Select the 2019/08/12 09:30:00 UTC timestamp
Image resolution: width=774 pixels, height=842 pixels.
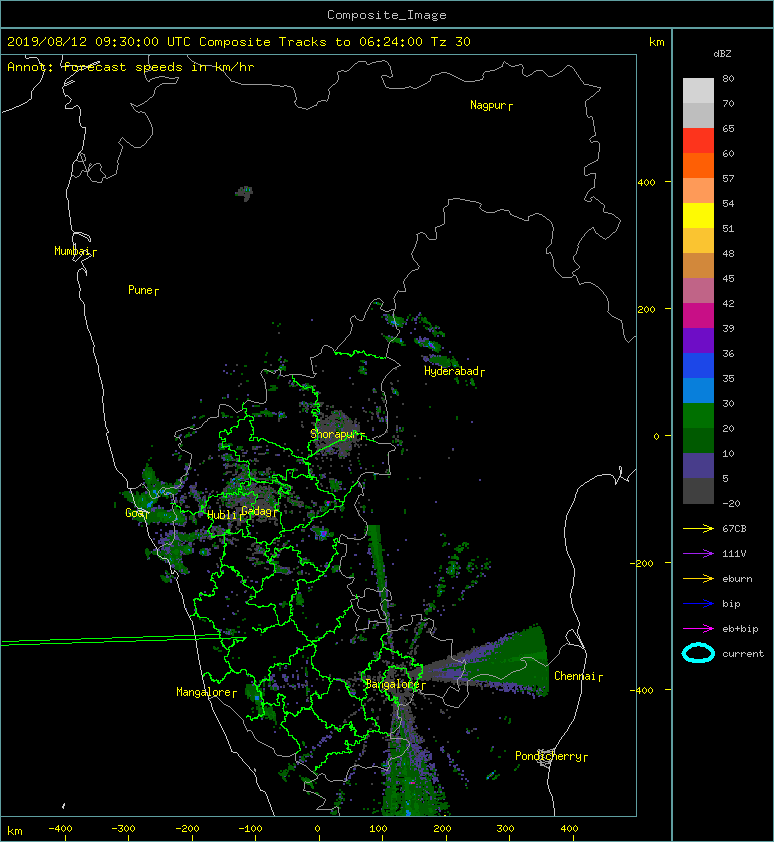98,42
